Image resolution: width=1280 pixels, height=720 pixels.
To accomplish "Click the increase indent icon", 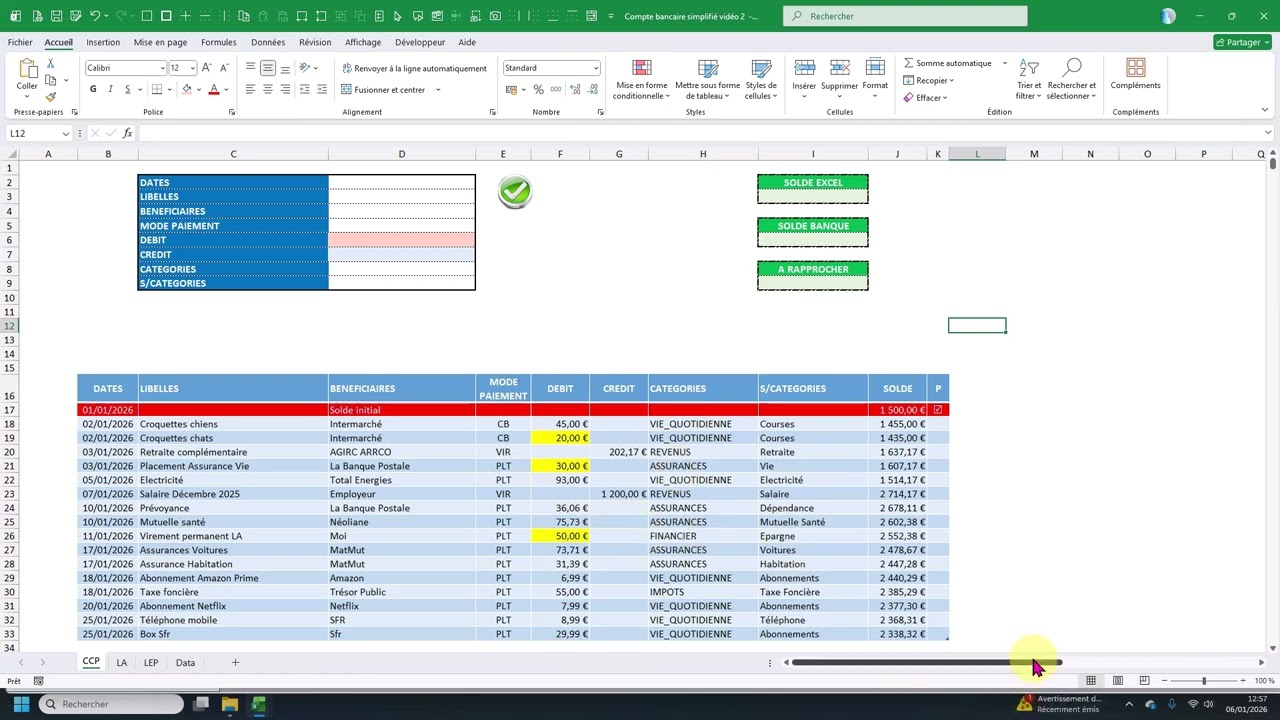I will point(321,89).
